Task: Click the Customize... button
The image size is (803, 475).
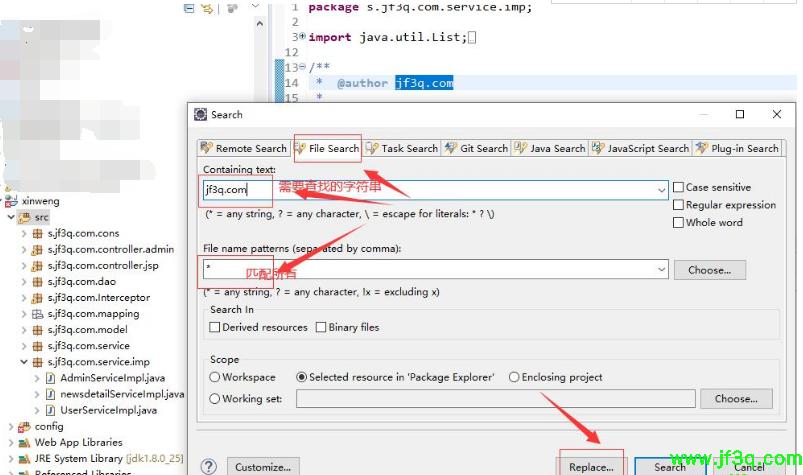Action: [x=263, y=467]
